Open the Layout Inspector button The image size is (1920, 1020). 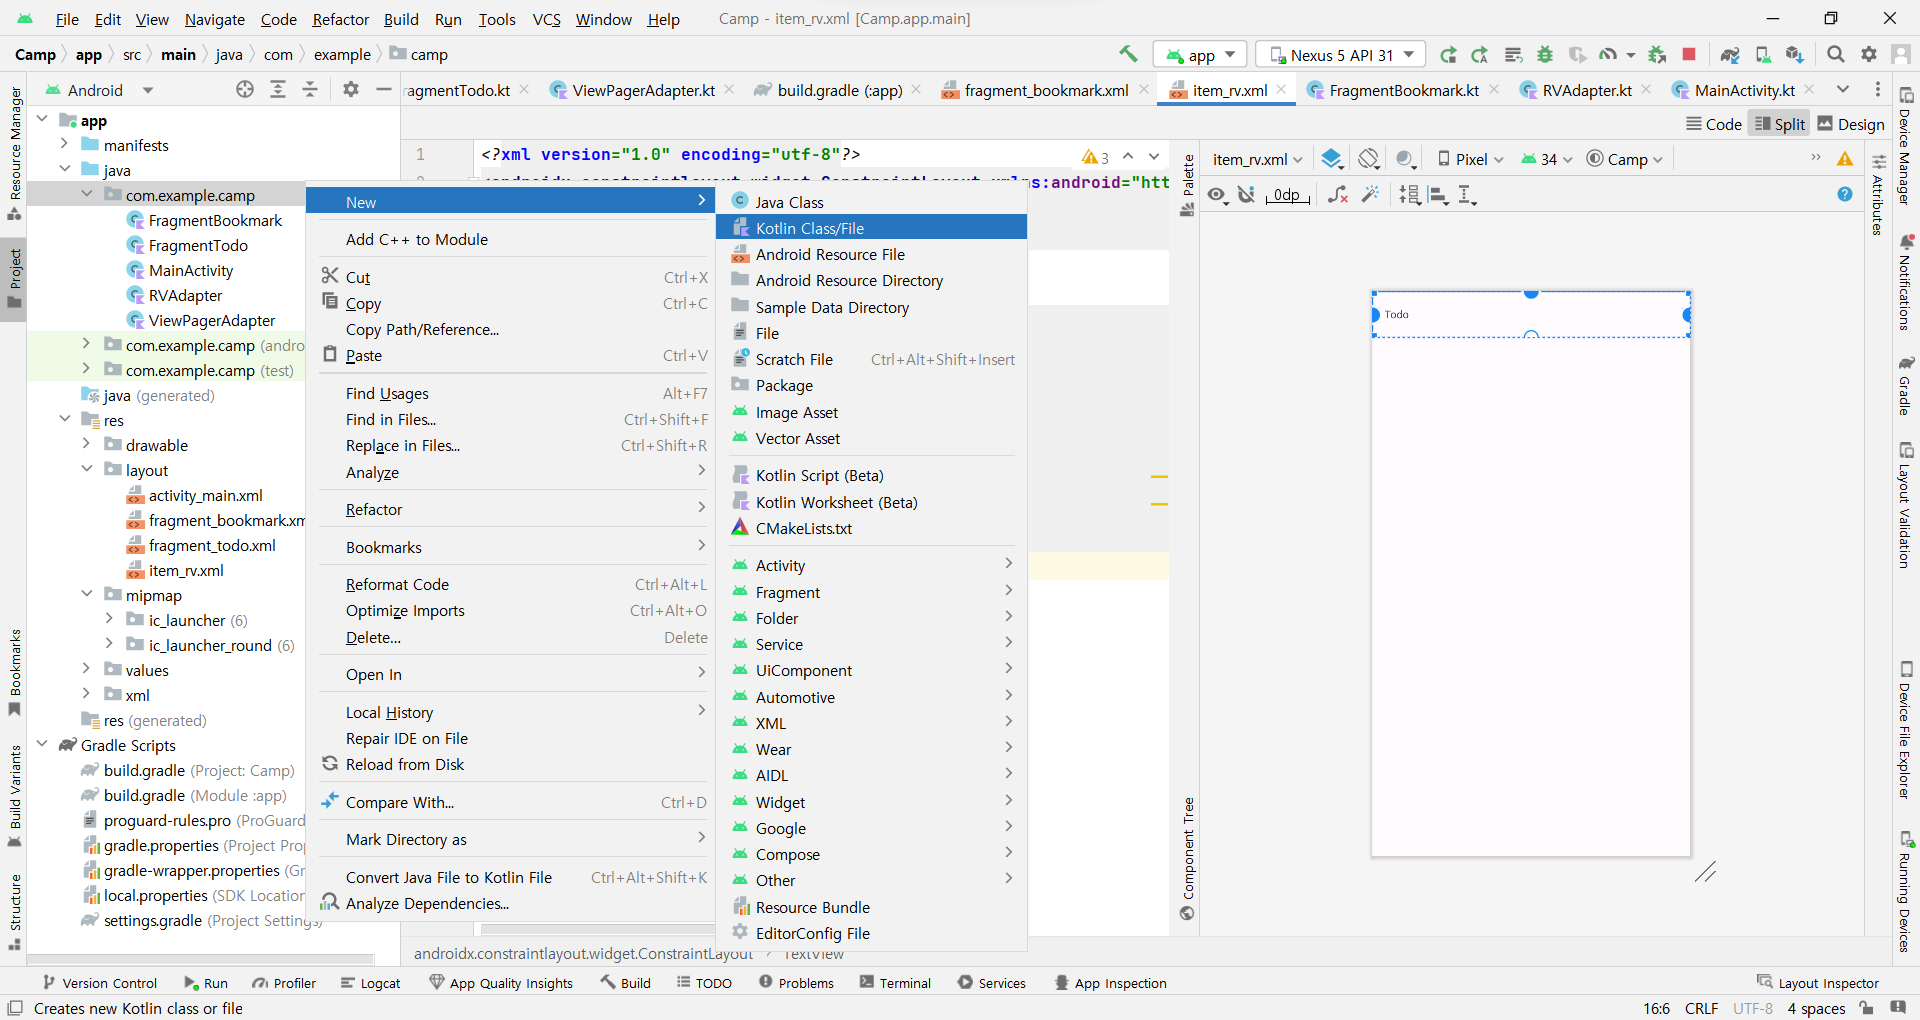pyautogui.click(x=1818, y=983)
